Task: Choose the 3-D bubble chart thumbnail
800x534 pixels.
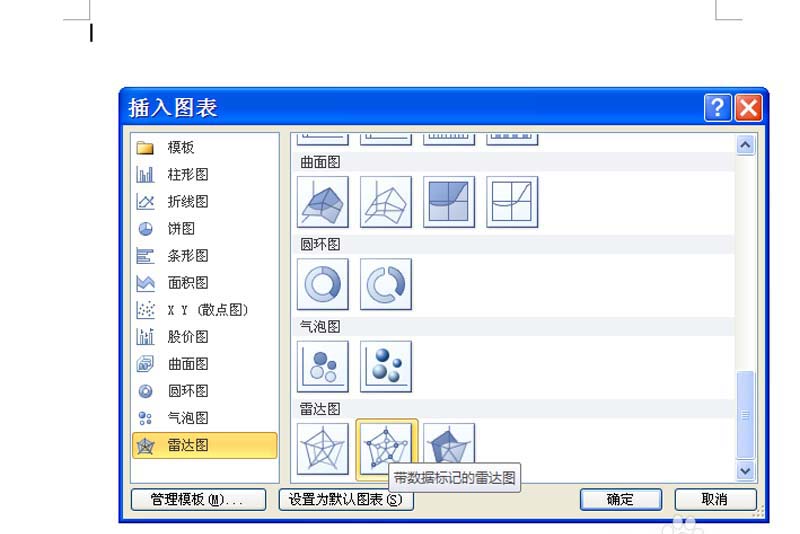Action: click(x=386, y=366)
